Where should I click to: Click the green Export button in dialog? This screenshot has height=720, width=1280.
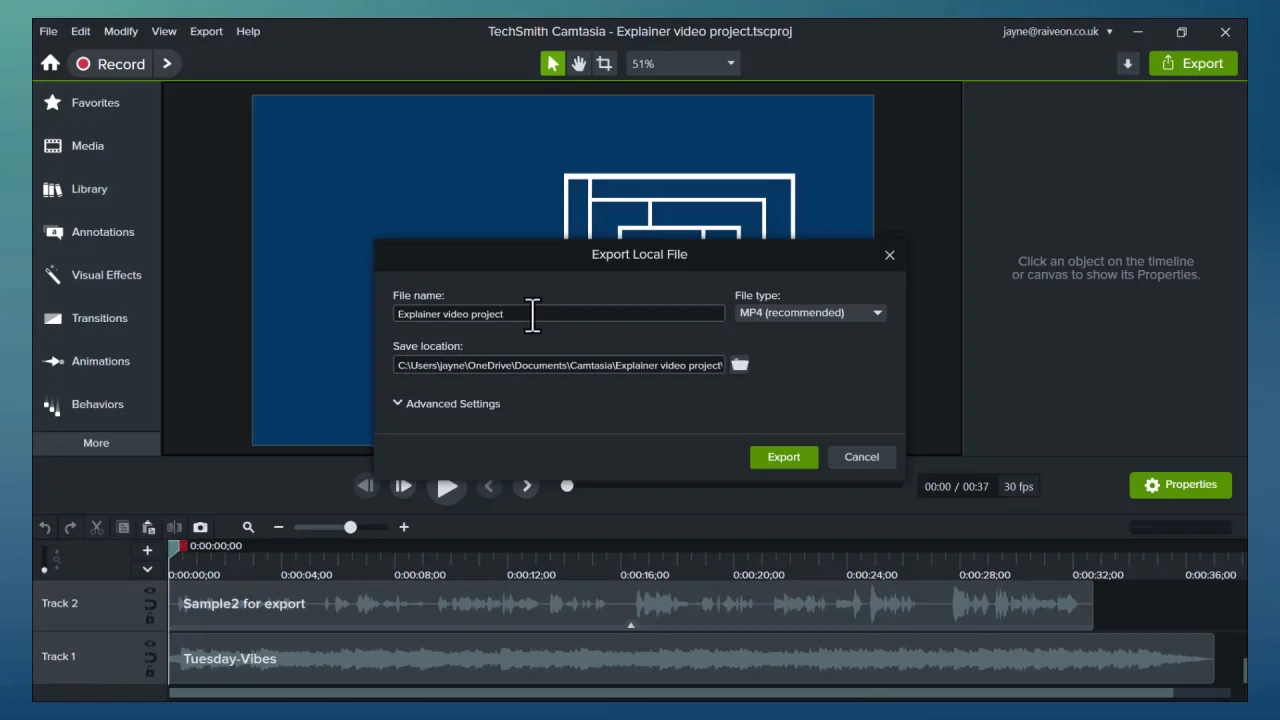click(784, 457)
